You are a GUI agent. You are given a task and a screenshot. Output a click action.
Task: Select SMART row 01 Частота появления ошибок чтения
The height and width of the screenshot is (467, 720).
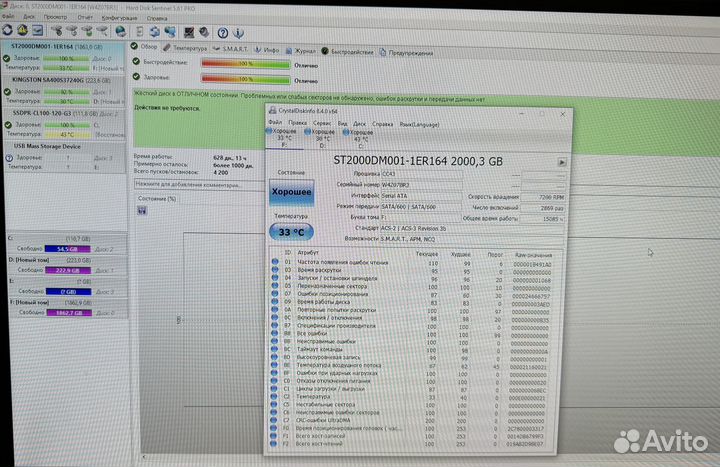click(x=412, y=263)
